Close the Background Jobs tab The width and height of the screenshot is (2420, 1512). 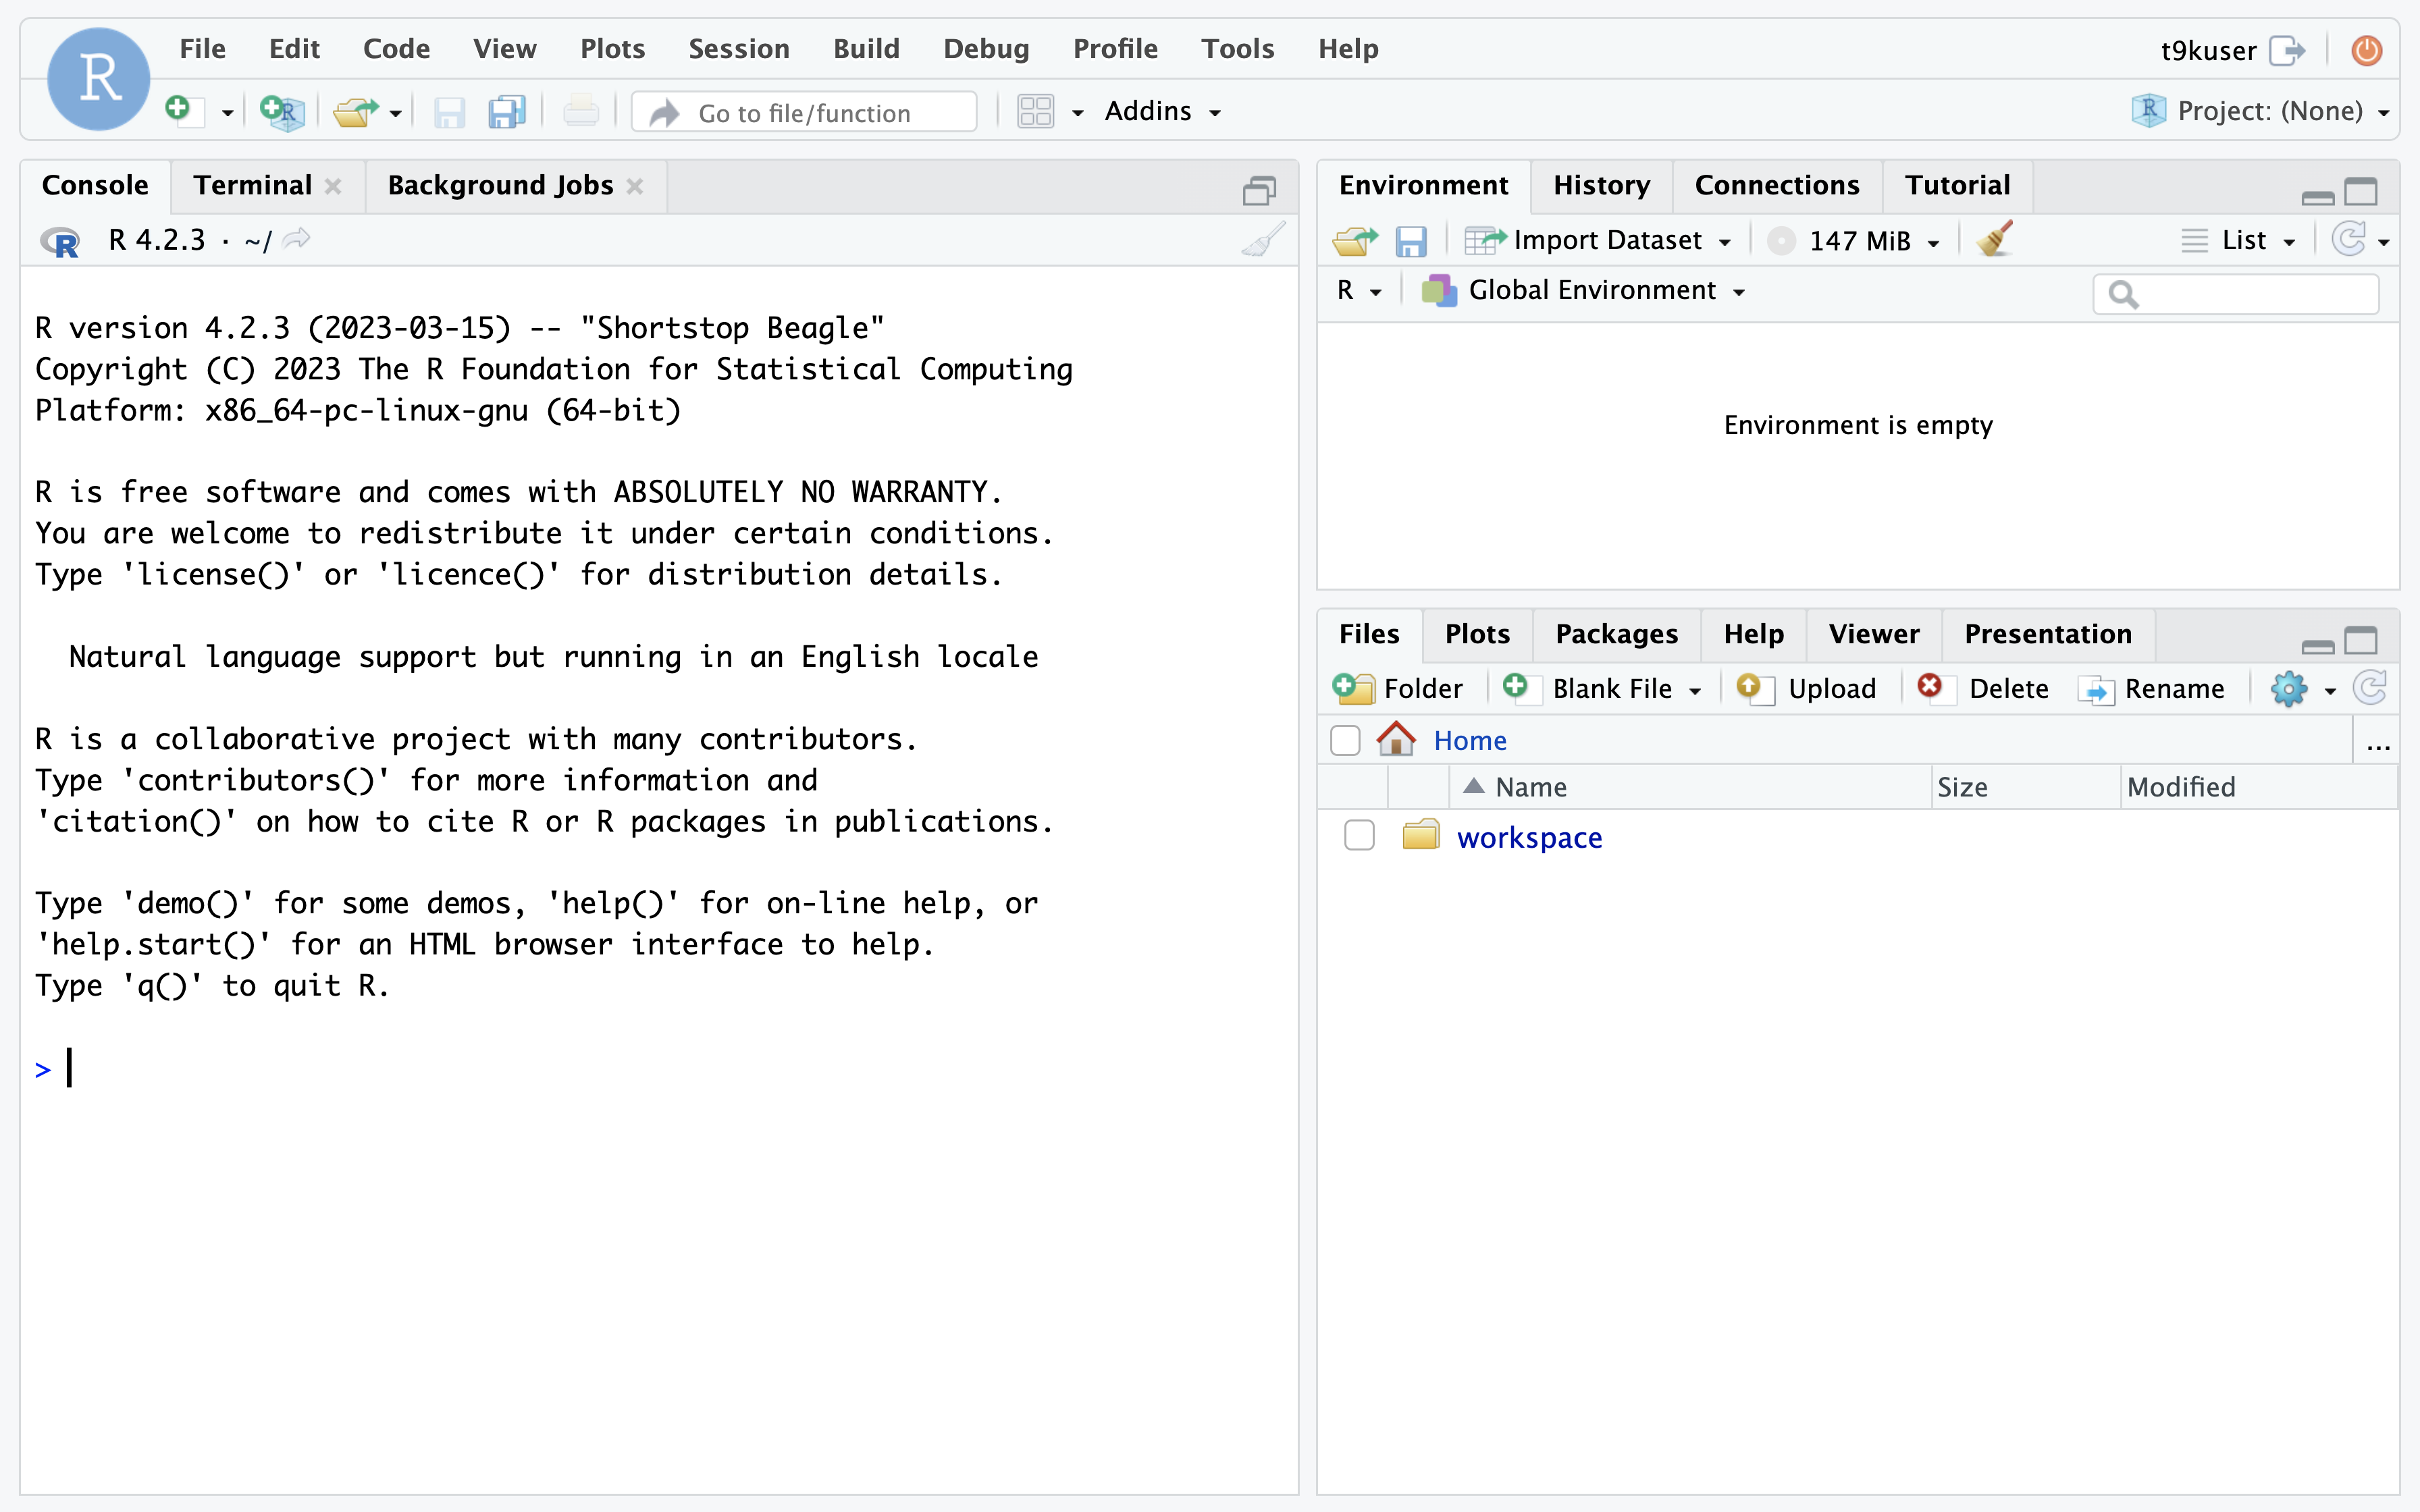pos(635,186)
